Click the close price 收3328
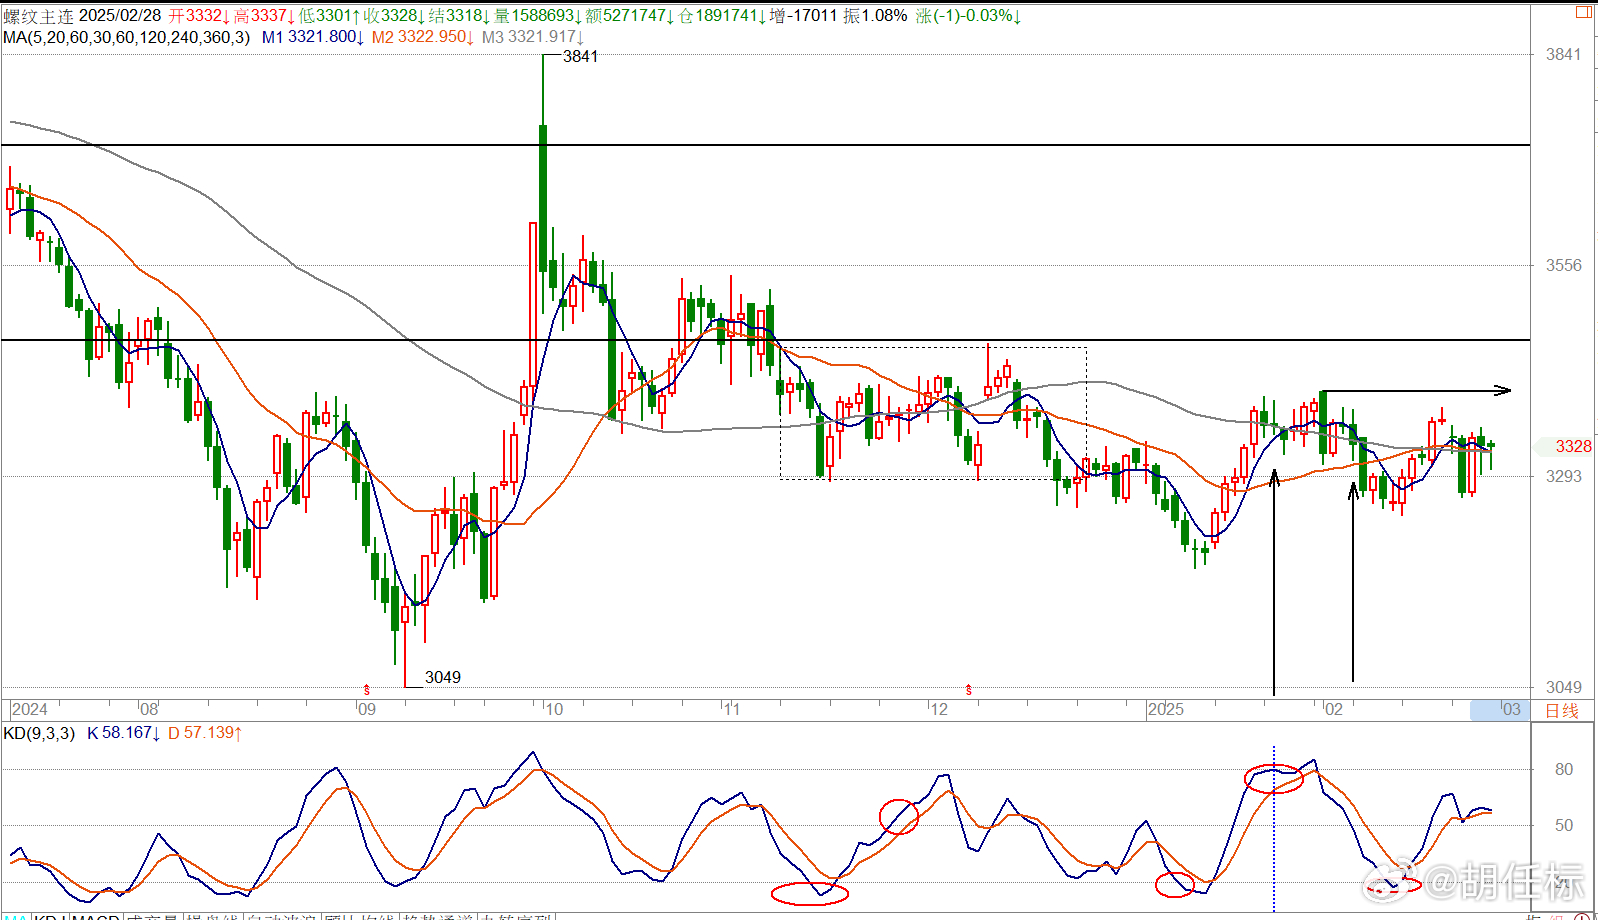1598x920 pixels. click(394, 16)
